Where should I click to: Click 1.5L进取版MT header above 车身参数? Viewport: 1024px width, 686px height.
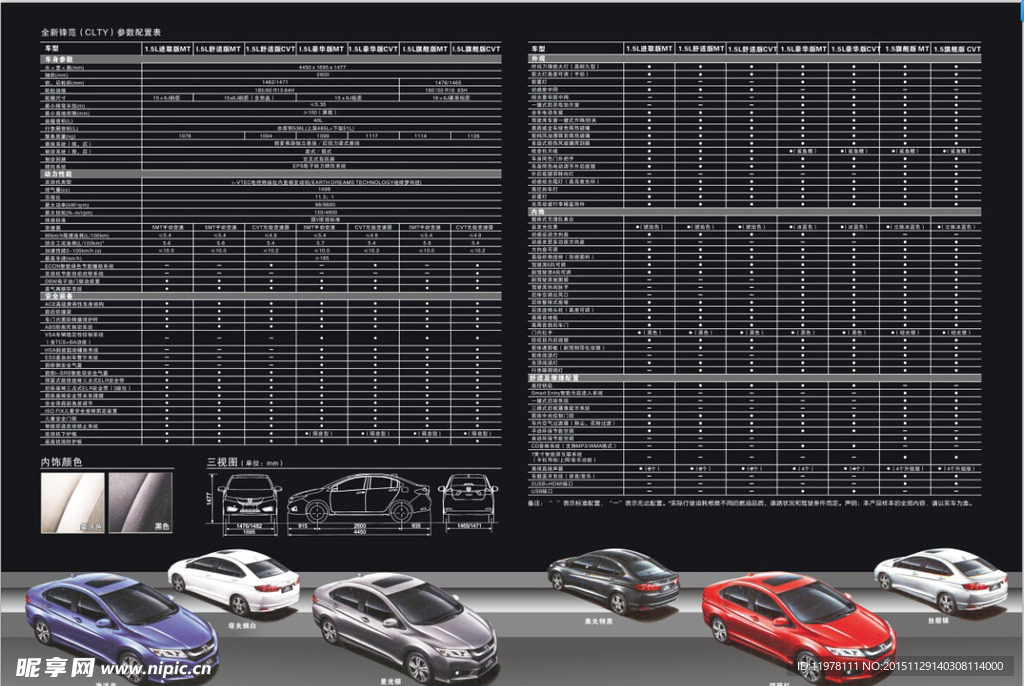[168, 49]
